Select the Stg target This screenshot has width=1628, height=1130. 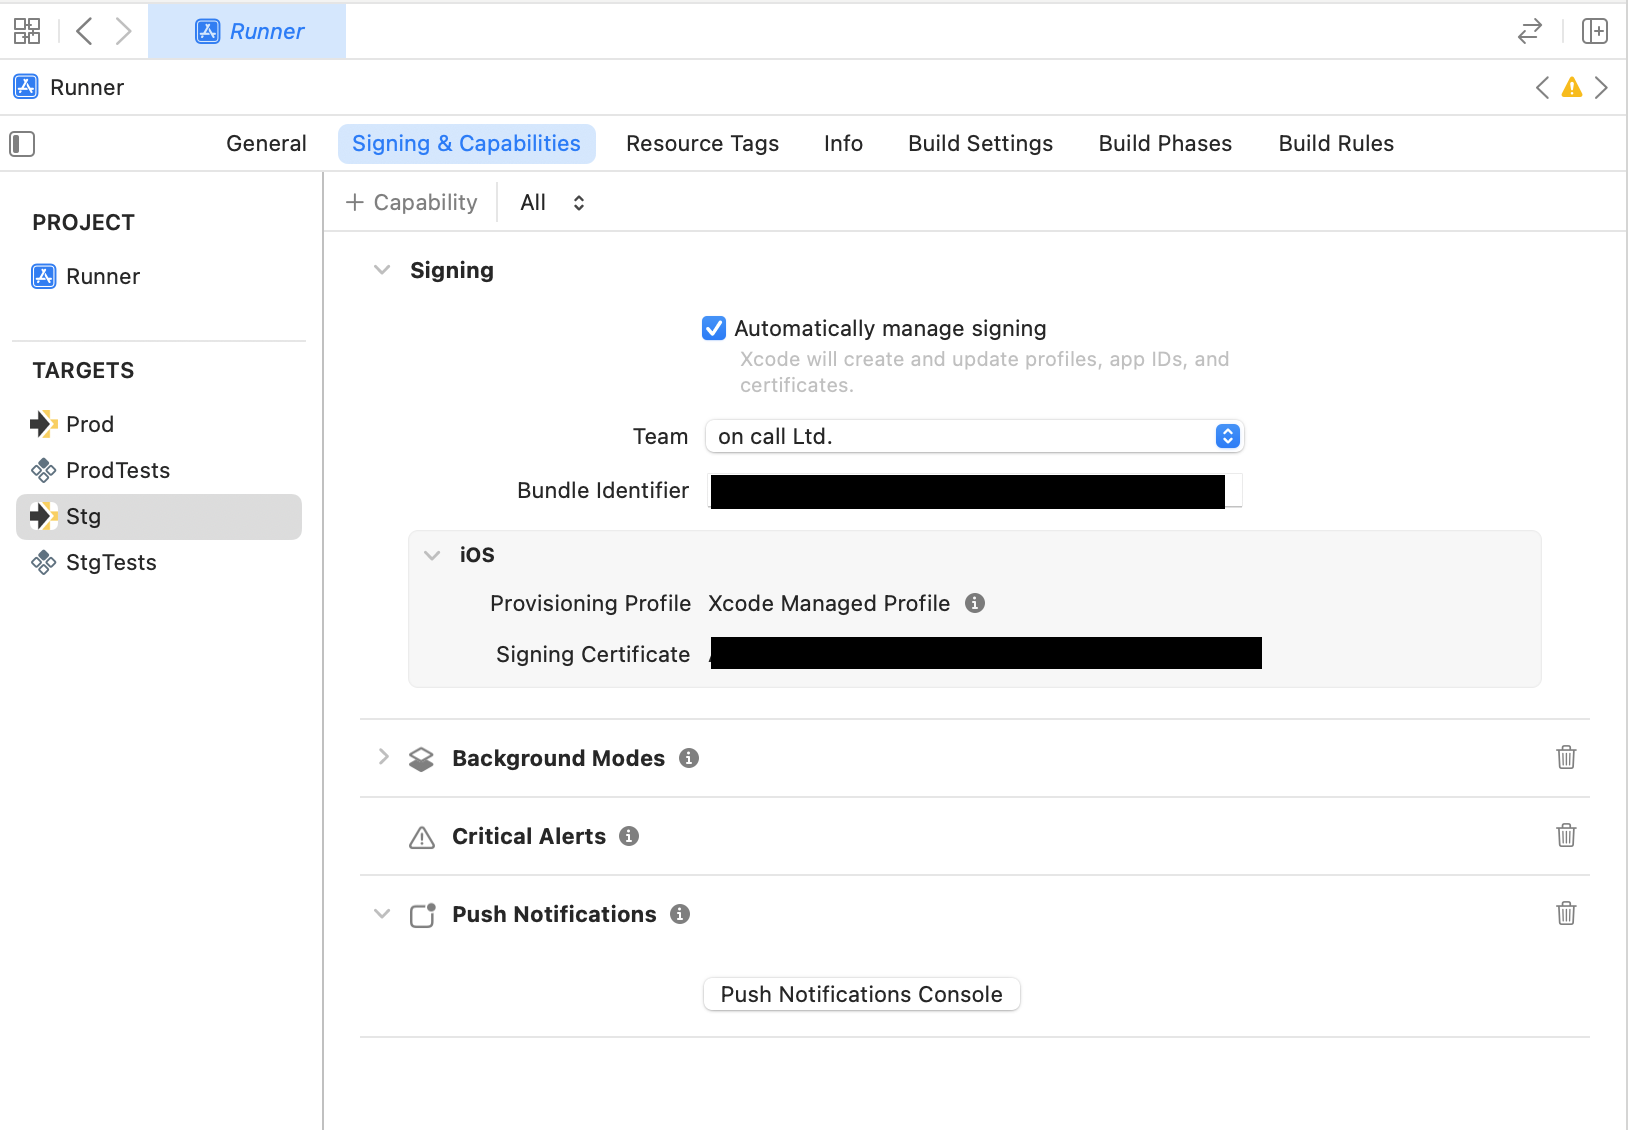tap(159, 517)
